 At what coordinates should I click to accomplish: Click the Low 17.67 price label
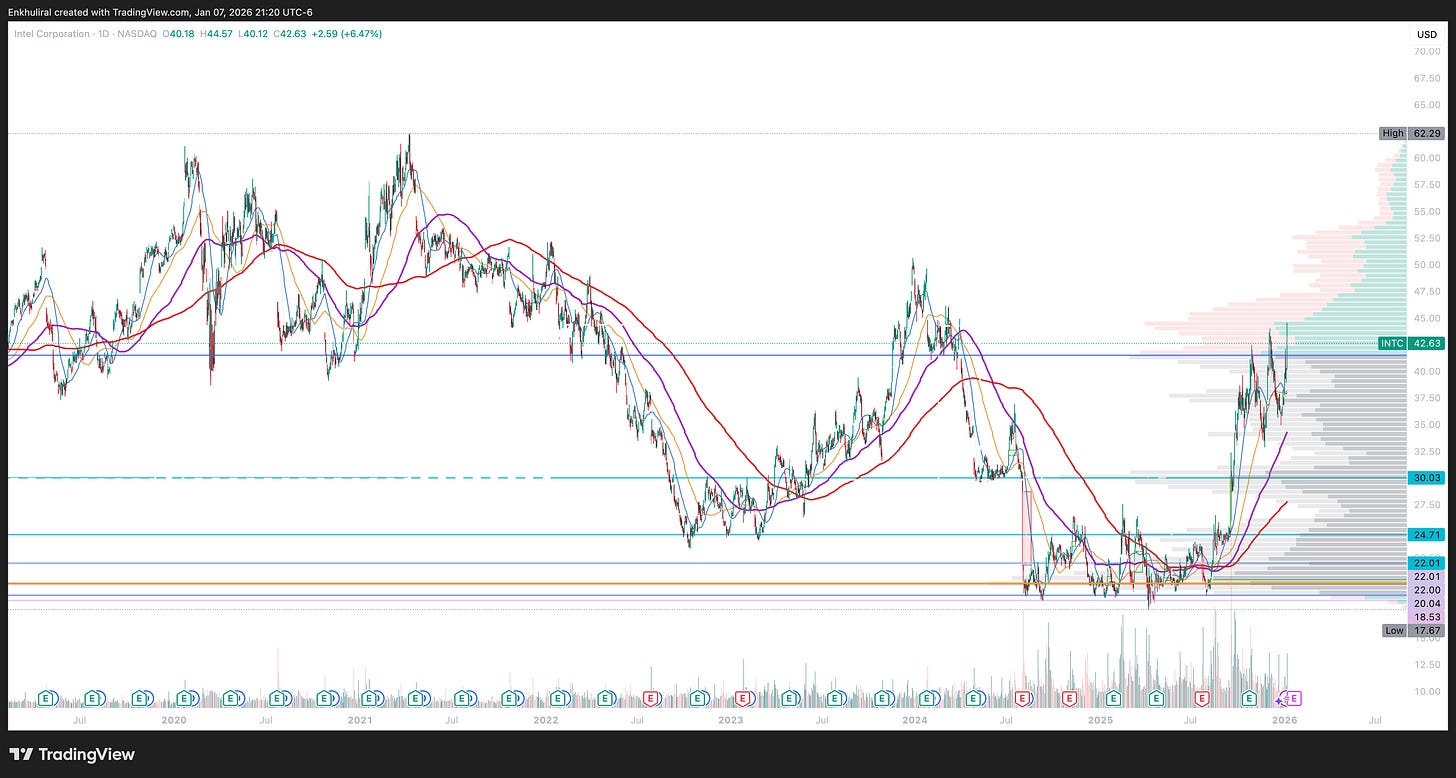tap(1412, 630)
